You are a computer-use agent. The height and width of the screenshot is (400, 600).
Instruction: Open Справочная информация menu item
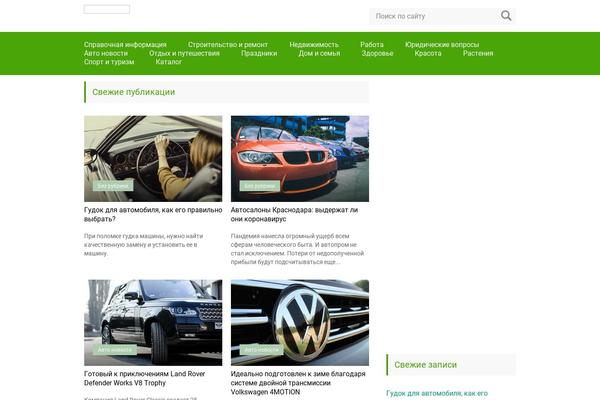125,45
